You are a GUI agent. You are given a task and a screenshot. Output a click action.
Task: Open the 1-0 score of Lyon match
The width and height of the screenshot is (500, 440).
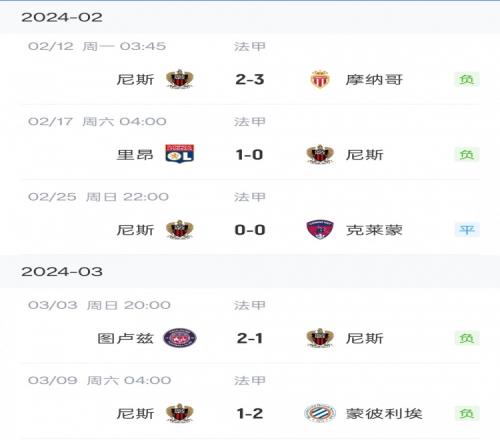(x=249, y=155)
